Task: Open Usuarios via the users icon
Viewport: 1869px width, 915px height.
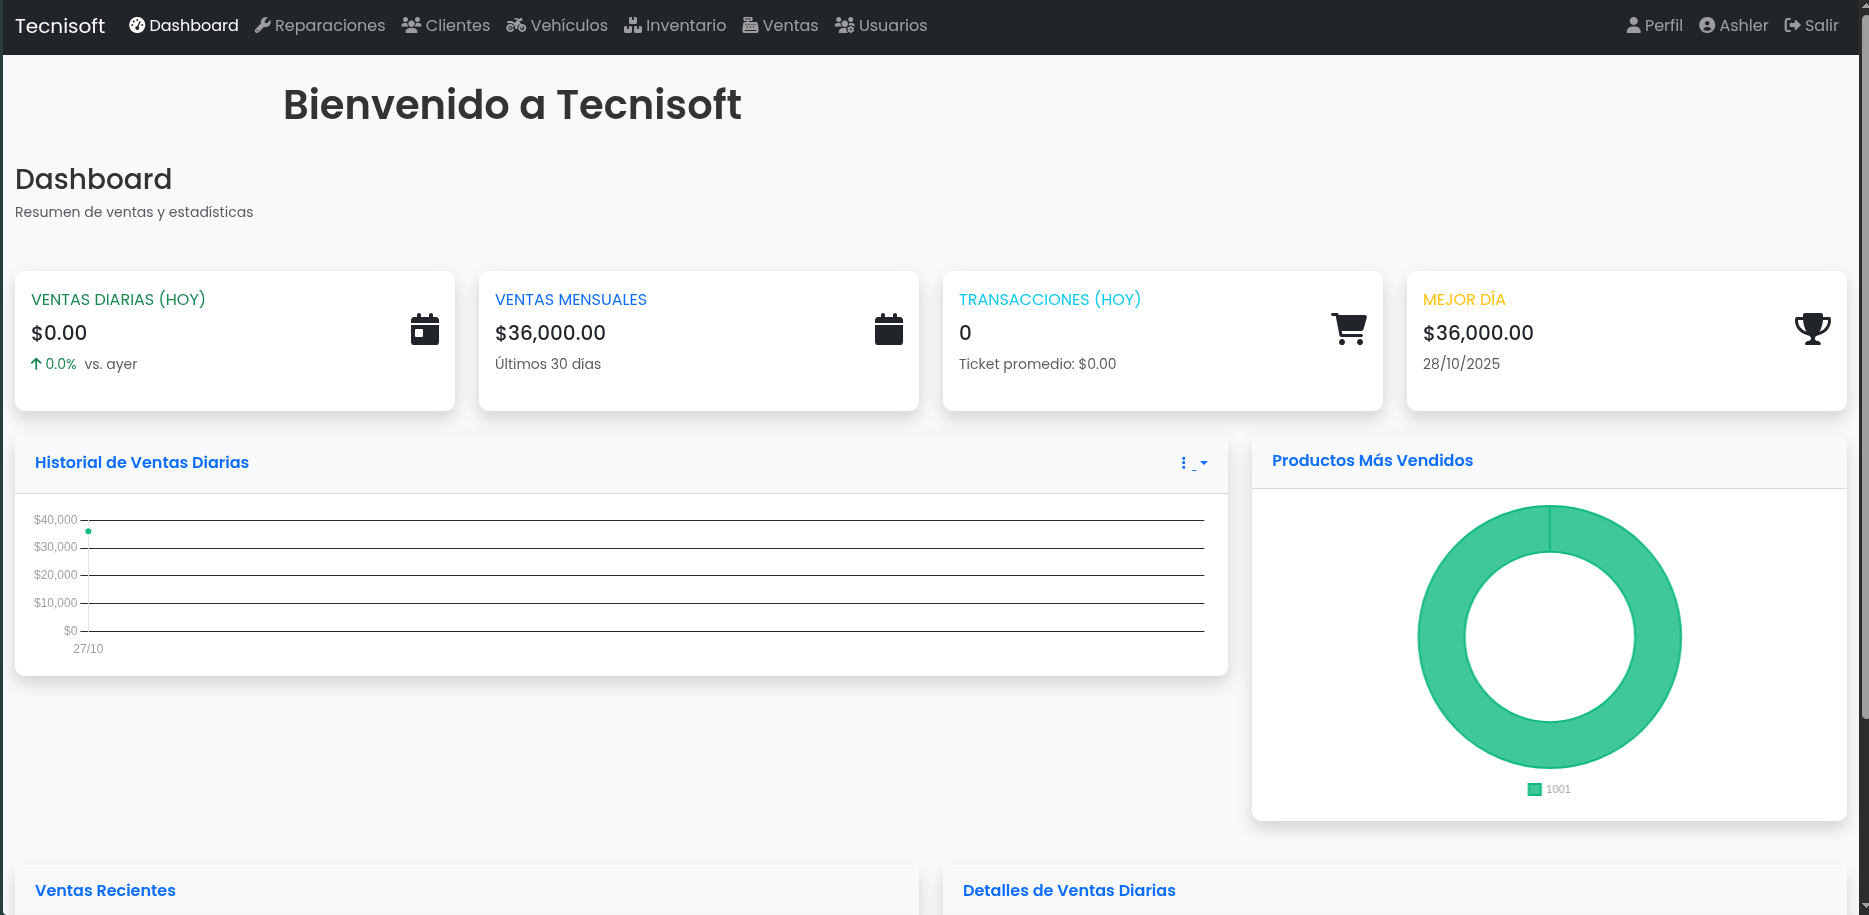Action: click(x=843, y=24)
